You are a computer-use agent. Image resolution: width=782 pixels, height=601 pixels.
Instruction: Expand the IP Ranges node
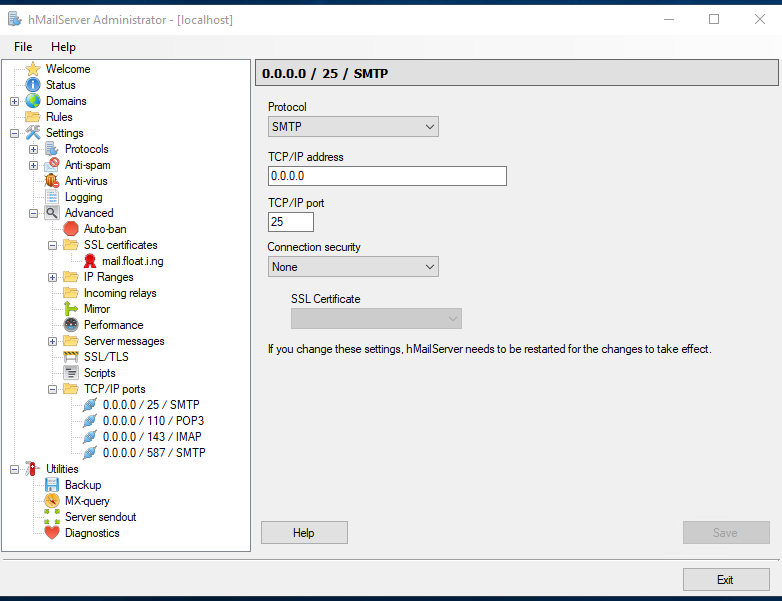click(x=52, y=277)
